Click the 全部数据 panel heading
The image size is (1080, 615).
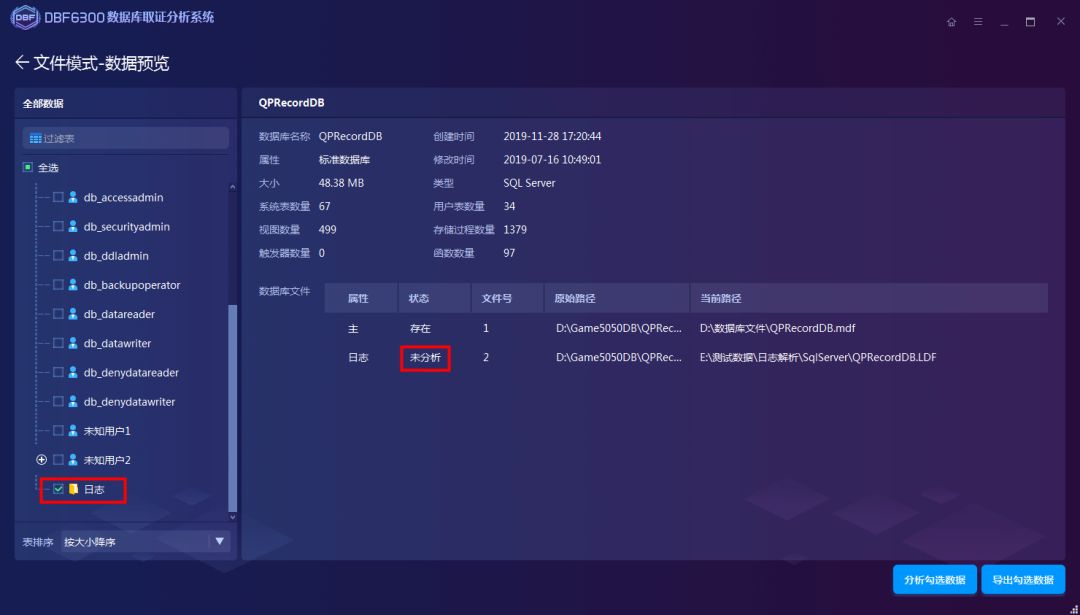coord(43,103)
